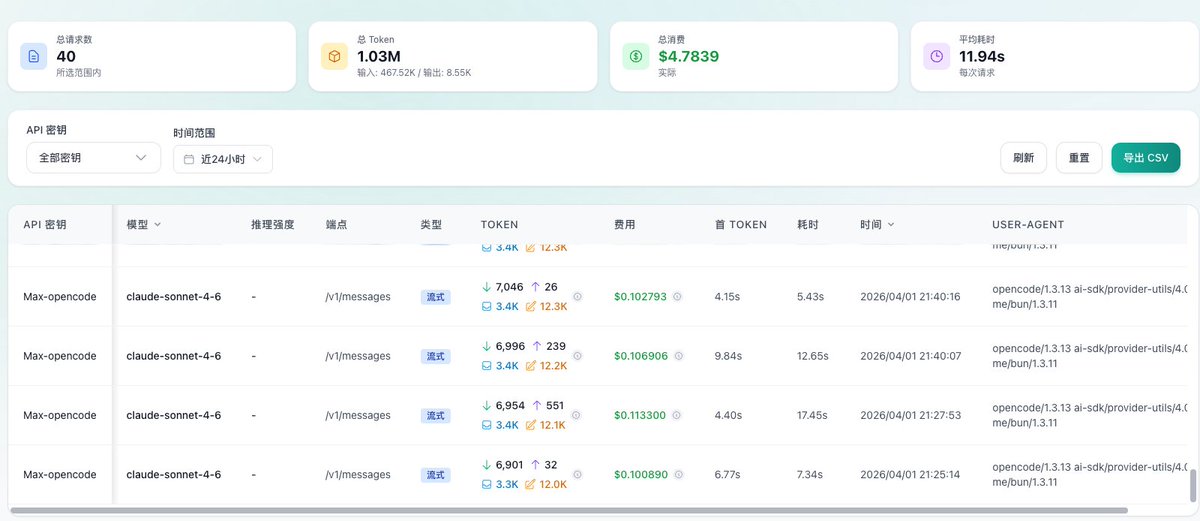Click the 总 Token cube icon
This screenshot has height=521, width=1200.
334,56
